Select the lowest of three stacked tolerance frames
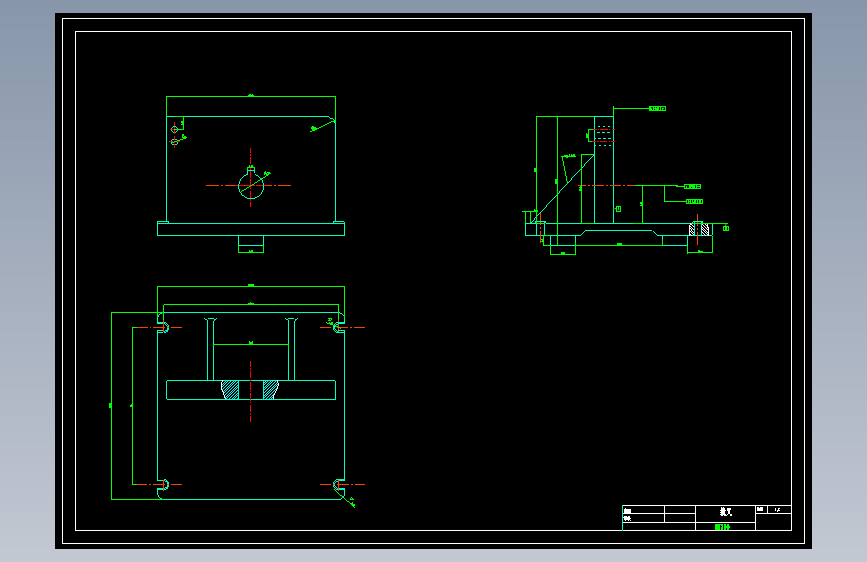867x562 pixels. pyautogui.click(x=694, y=201)
